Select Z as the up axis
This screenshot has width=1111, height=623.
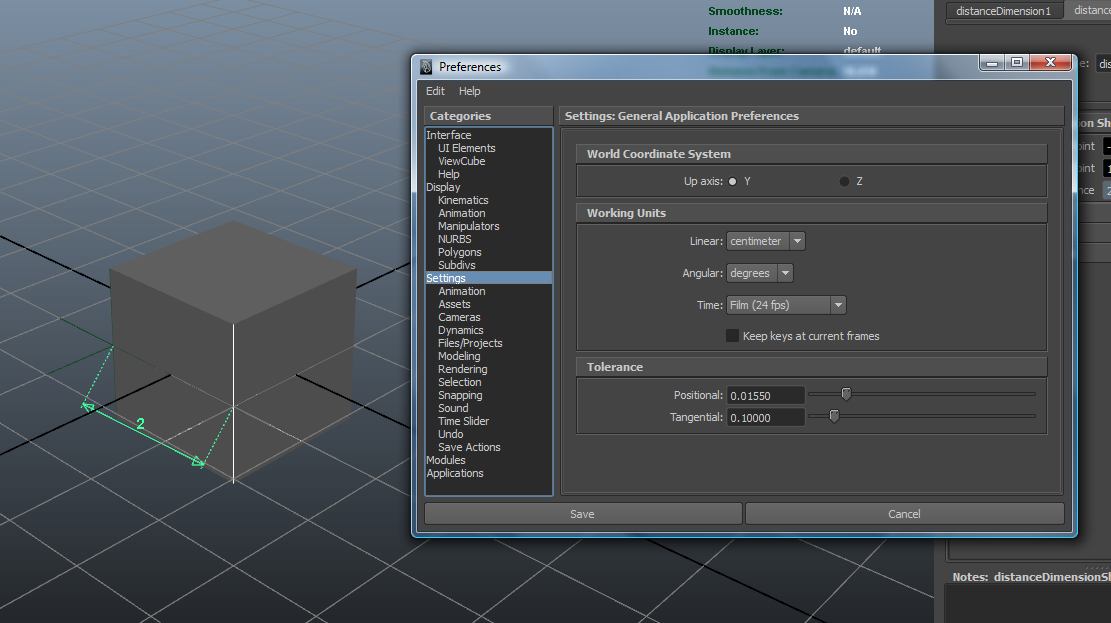coord(844,180)
